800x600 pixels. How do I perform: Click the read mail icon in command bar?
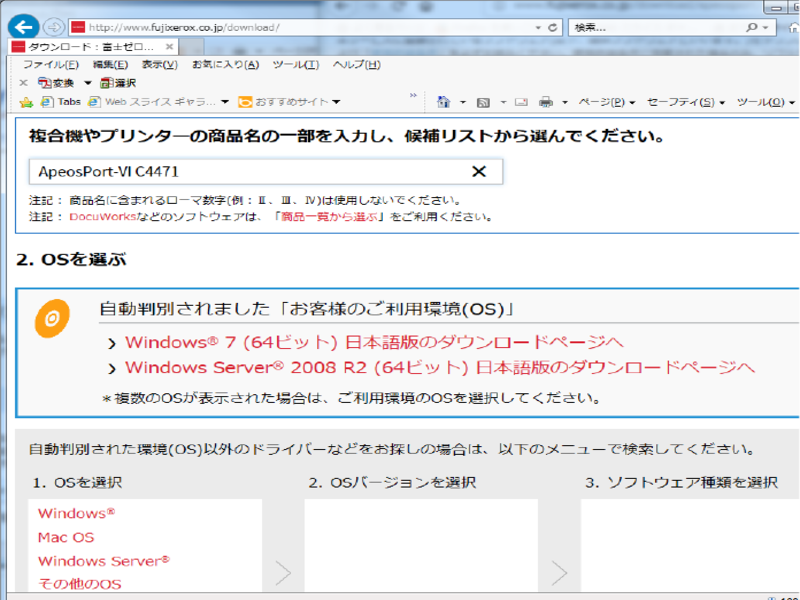tap(521, 102)
